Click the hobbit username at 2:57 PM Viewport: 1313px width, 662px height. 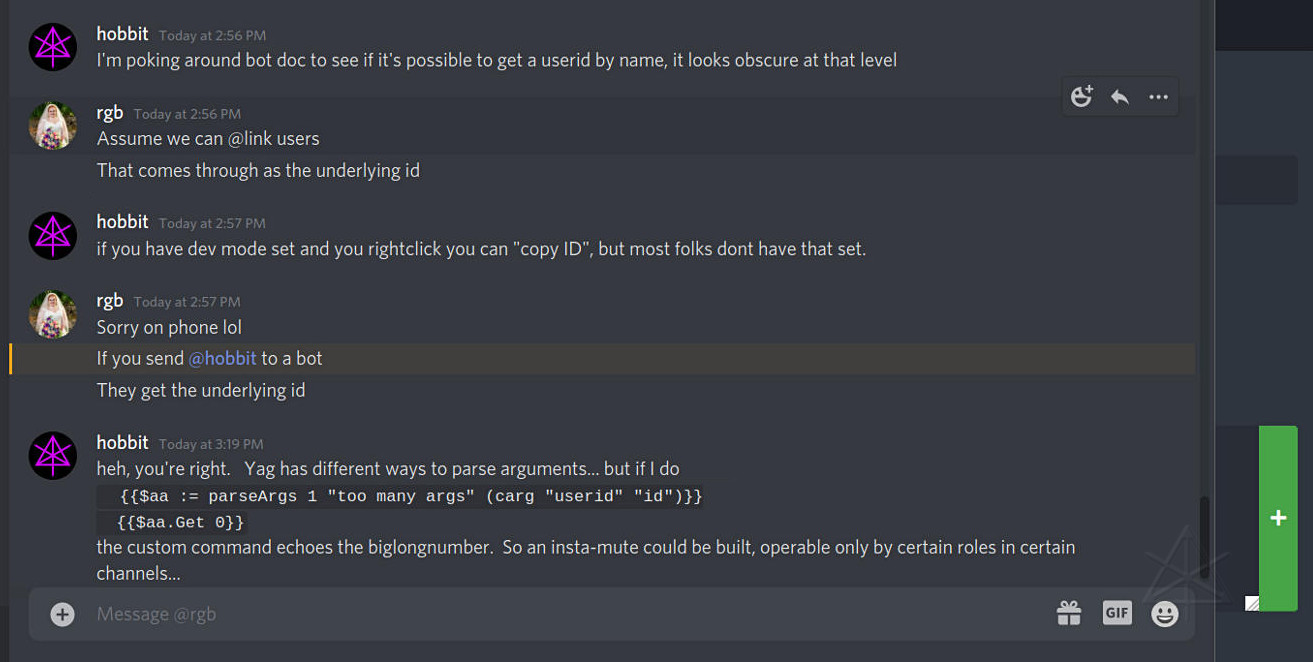click(x=122, y=222)
